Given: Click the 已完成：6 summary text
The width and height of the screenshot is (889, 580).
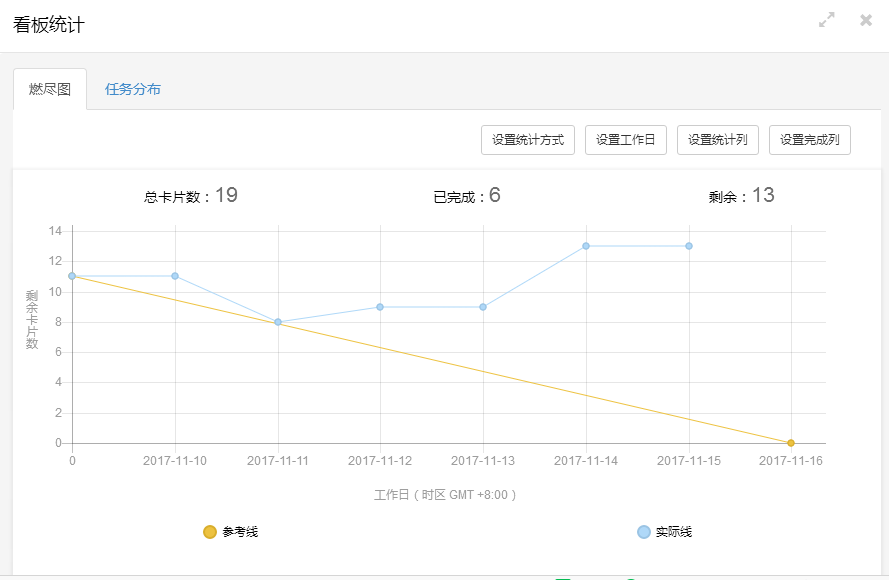Looking at the screenshot, I should click(467, 196).
